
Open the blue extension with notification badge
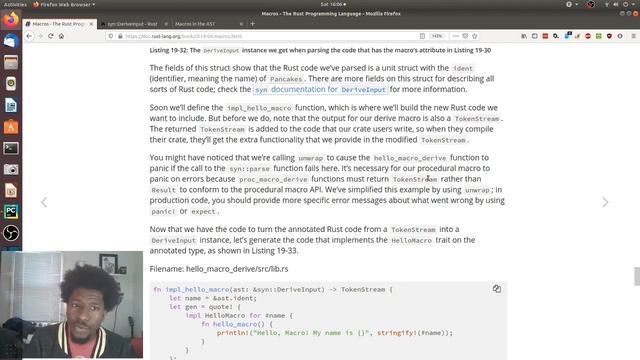pos(567,36)
